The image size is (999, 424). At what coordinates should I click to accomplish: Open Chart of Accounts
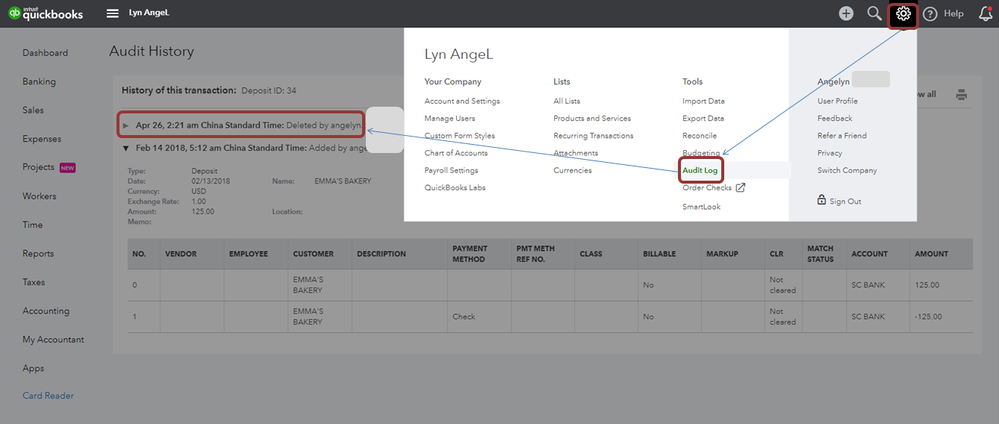(456, 153)
